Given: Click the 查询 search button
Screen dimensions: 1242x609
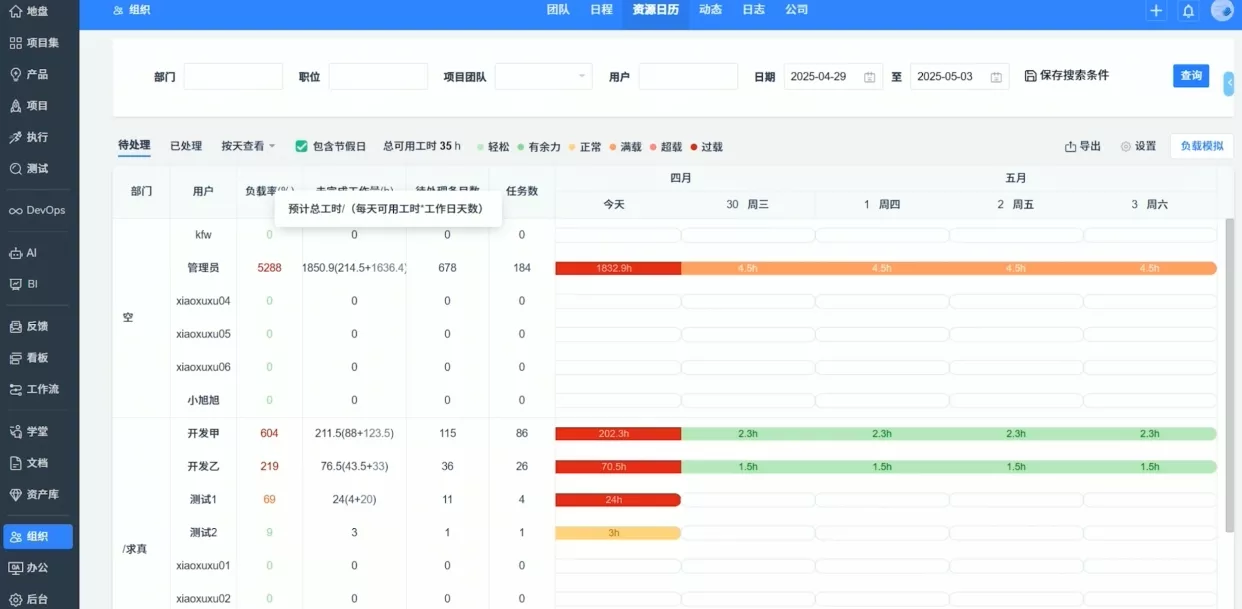Looking at the screenshot, I should coord(1190,75).
